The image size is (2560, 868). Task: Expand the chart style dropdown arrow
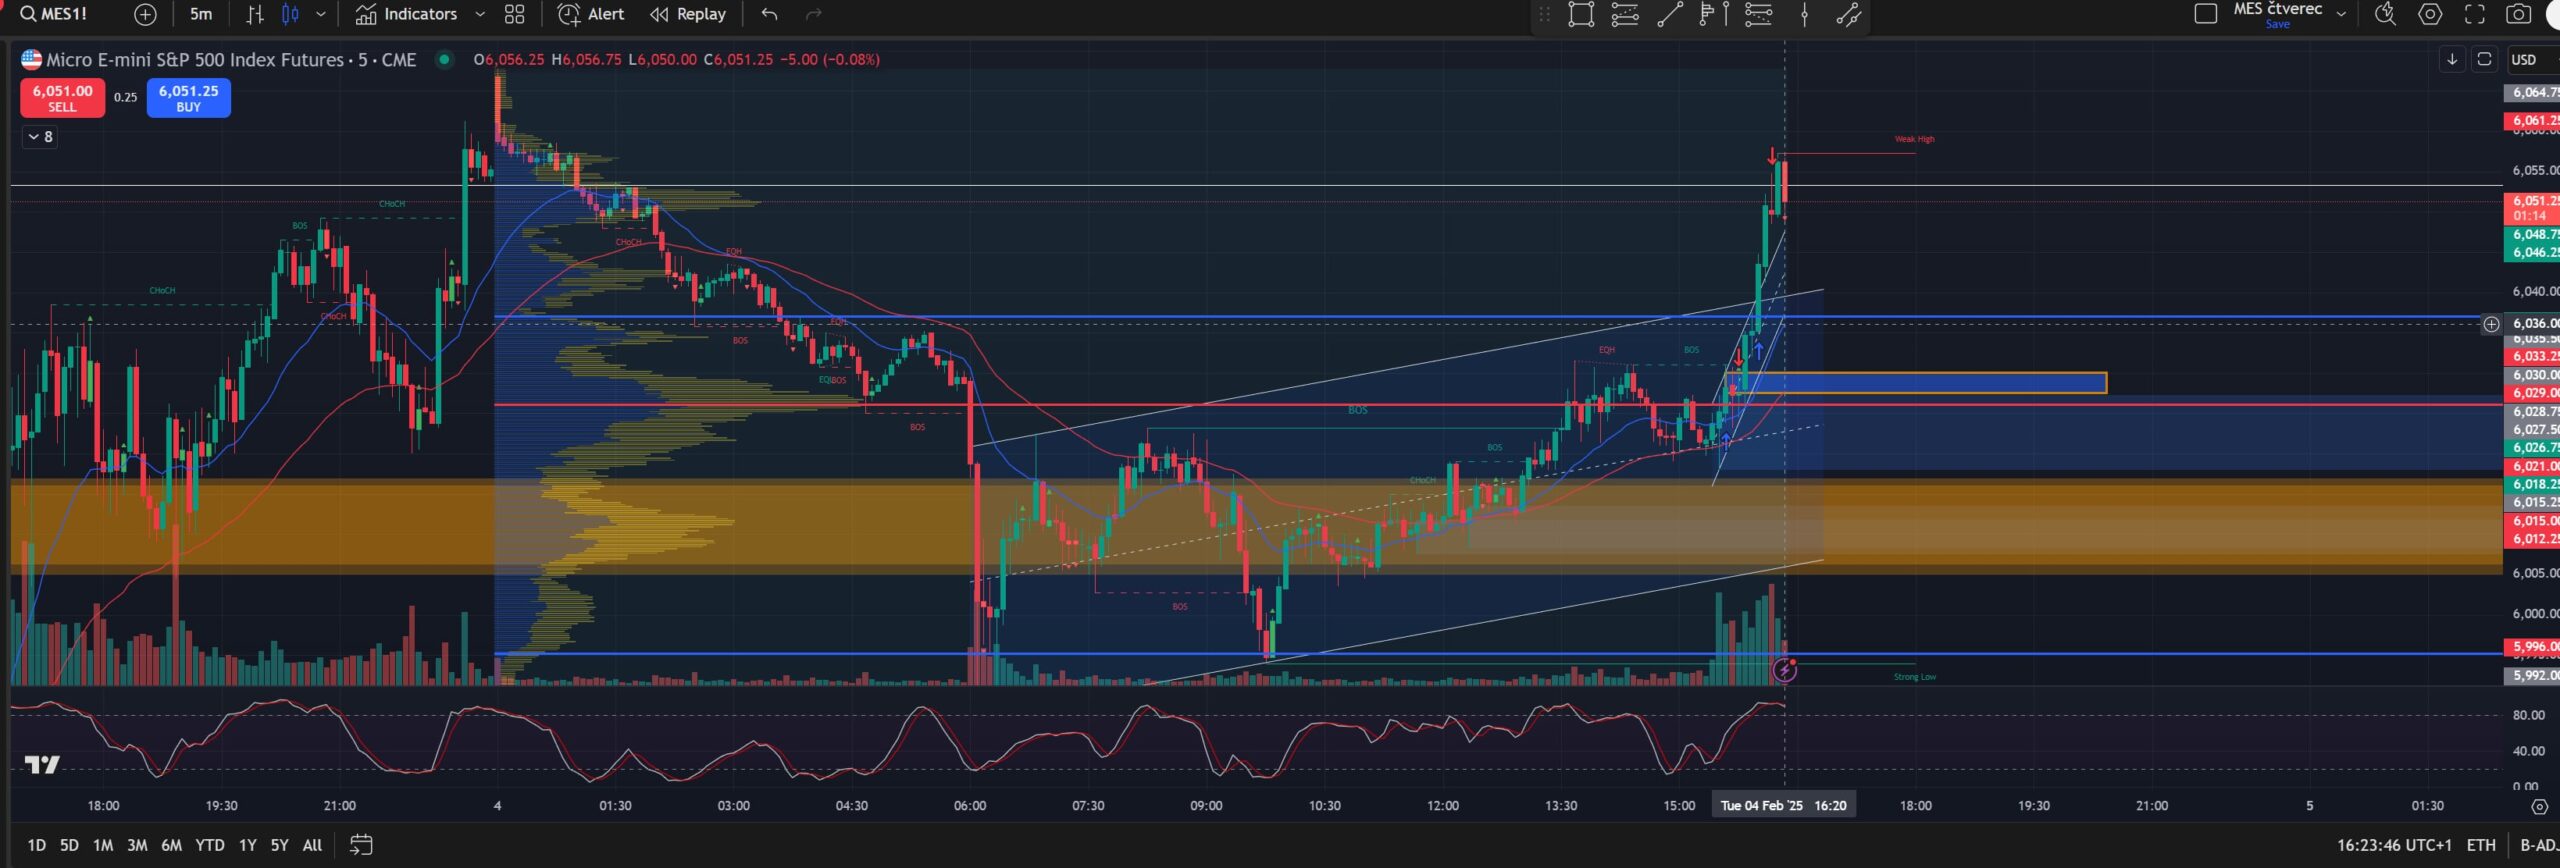320,14
